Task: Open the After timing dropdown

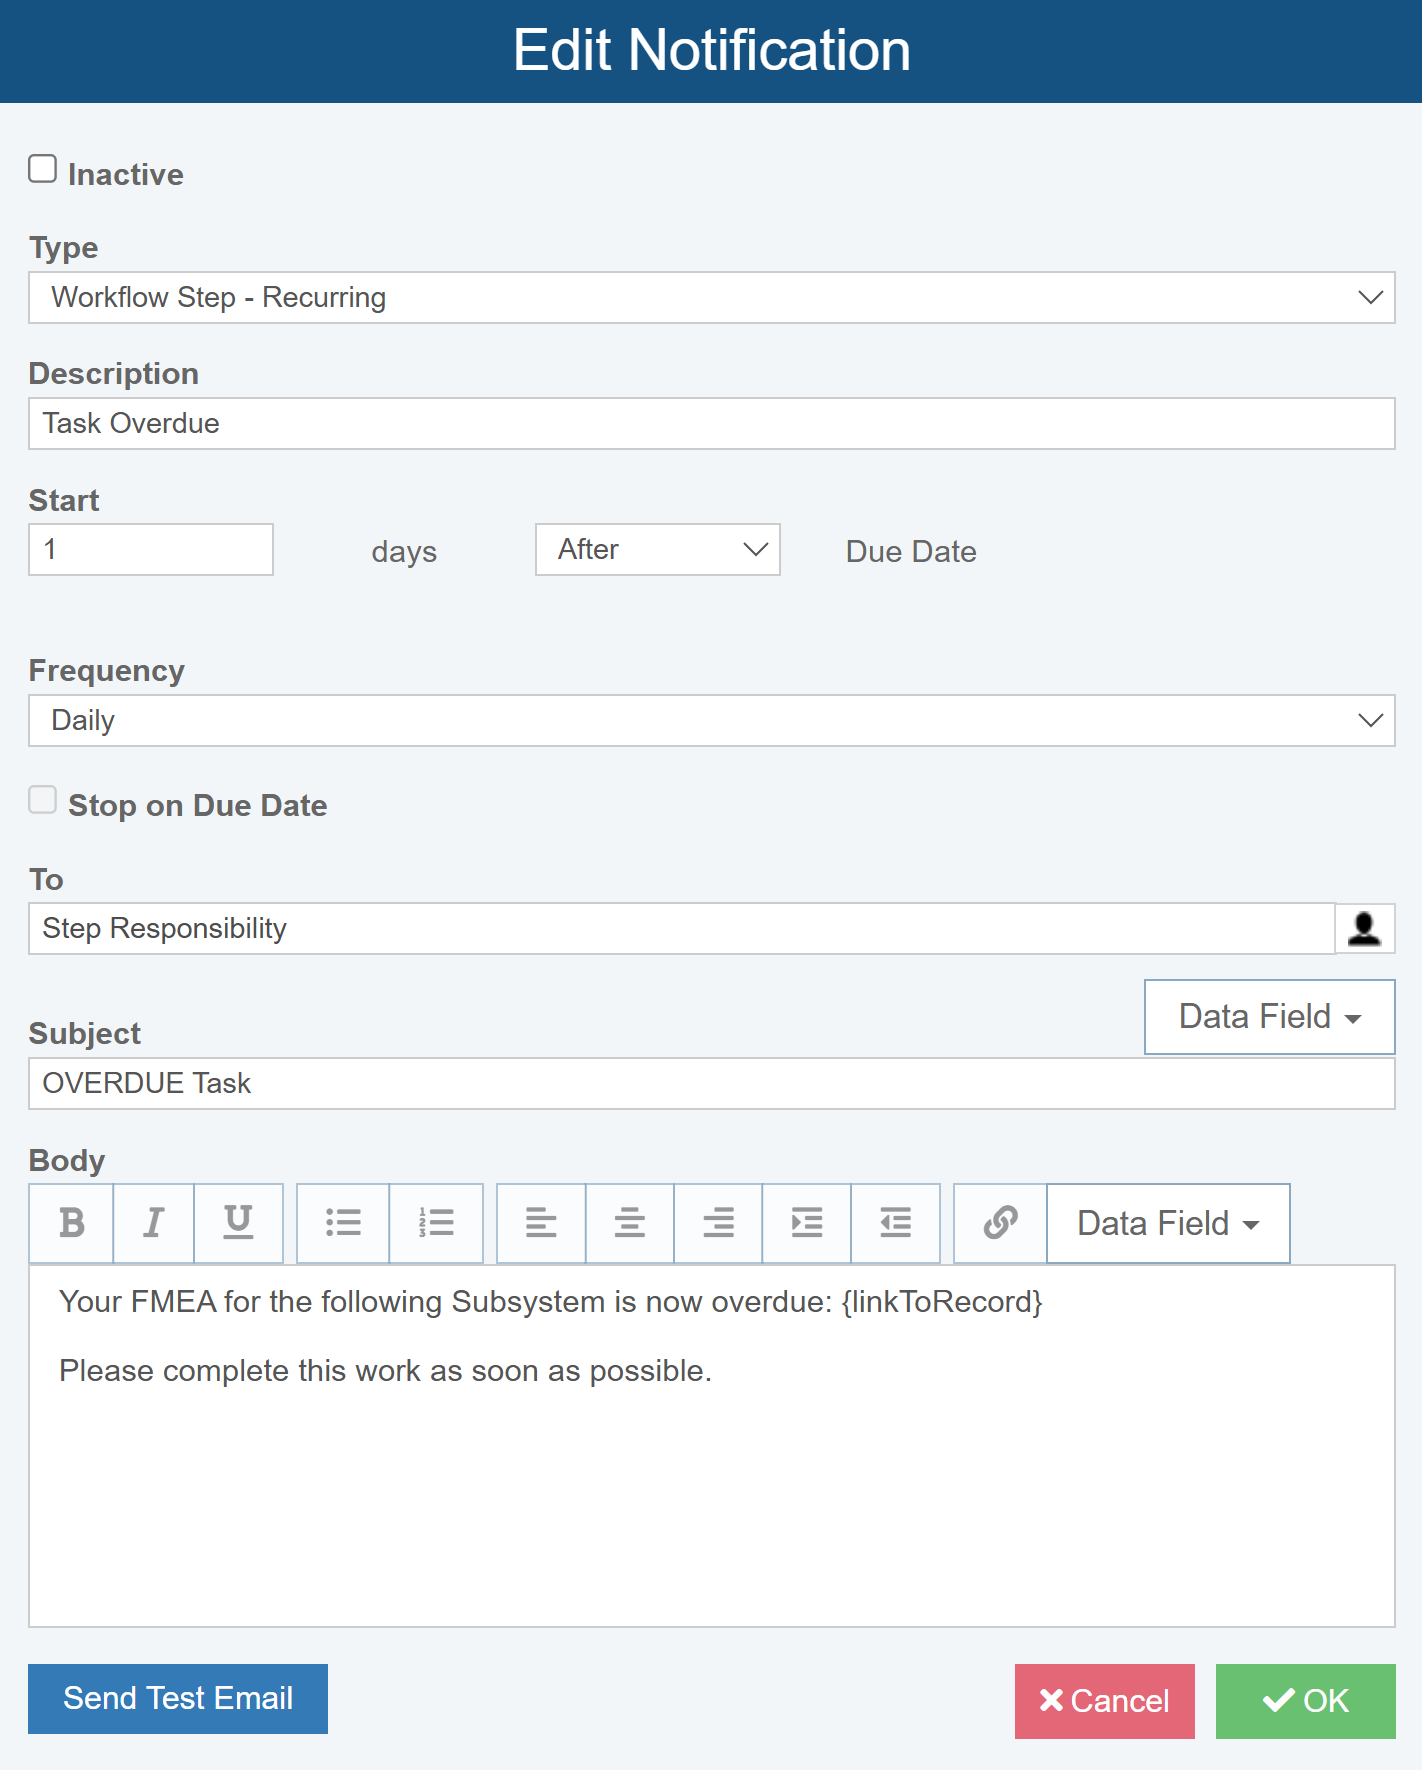Action: [657, 550]
